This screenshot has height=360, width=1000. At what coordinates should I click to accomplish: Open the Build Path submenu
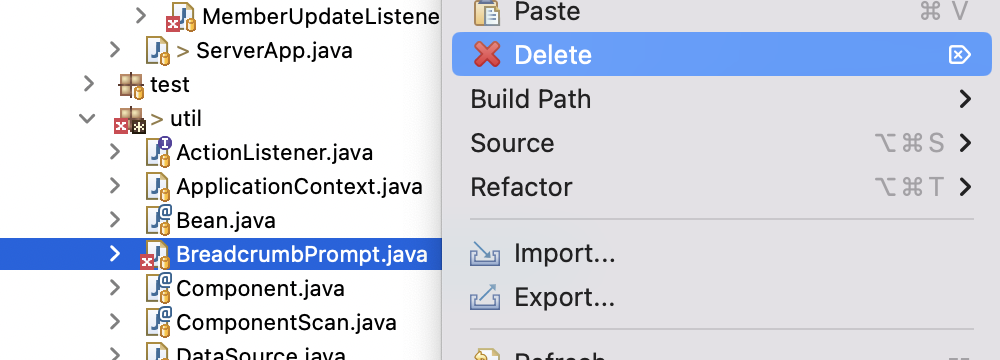[721, 99]
